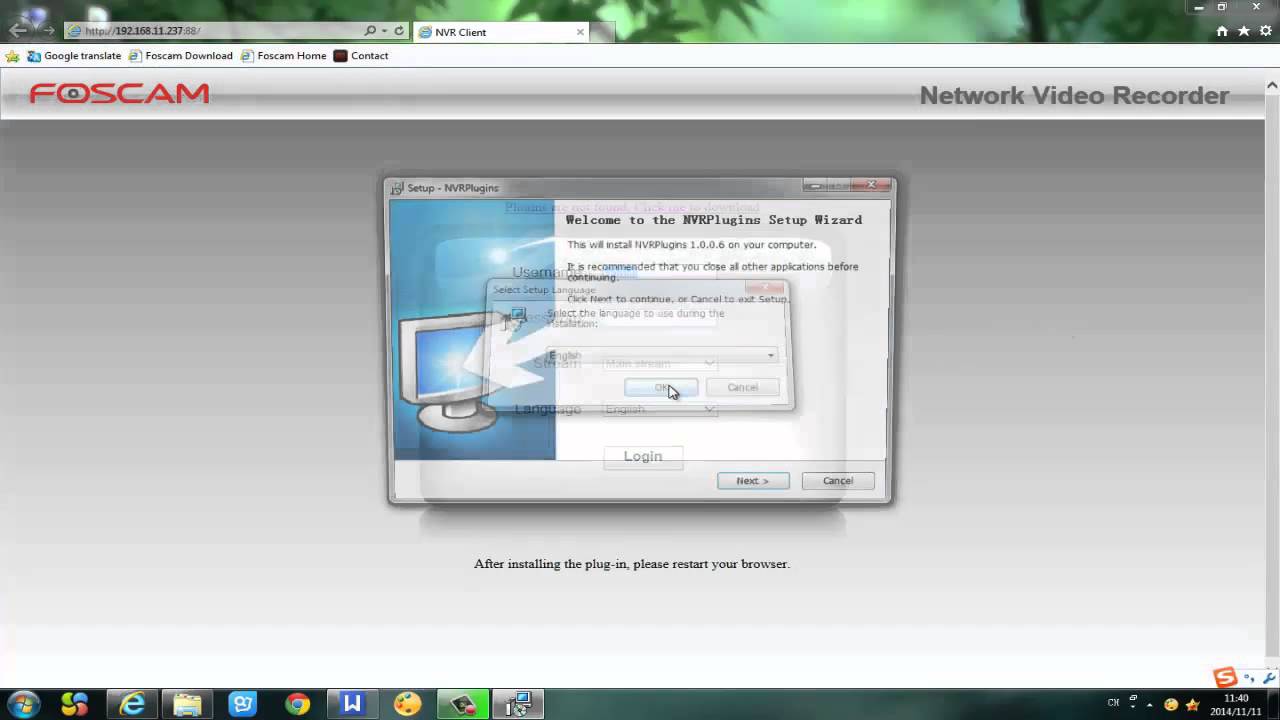The image size is (1280, 720).
Task: Select the NVR Client tab
Action: tap(501, 32)
